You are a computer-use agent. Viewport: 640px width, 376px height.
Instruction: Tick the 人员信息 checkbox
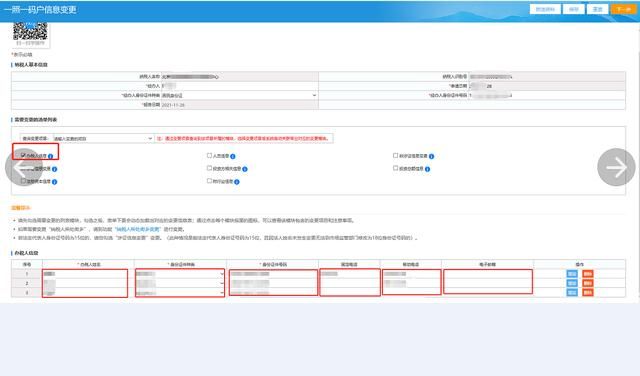point(209,156)
